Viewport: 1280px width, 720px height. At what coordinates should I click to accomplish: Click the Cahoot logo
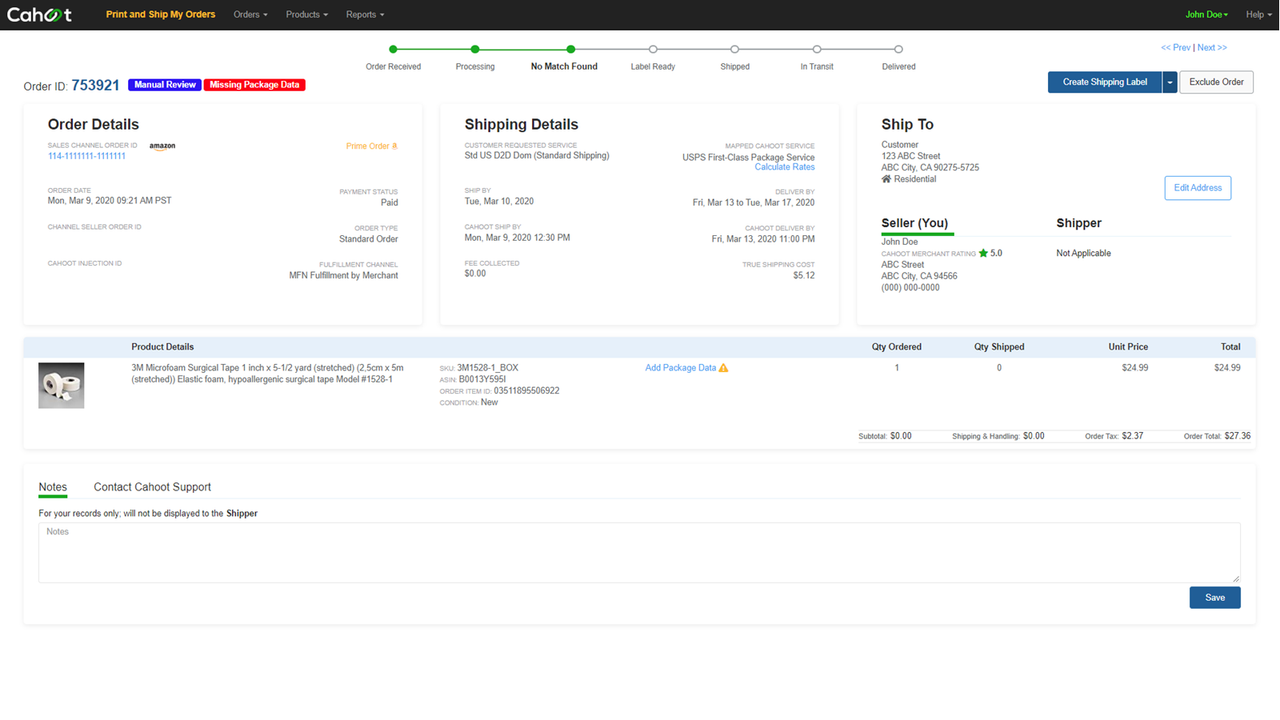click(x=38, y=14)
